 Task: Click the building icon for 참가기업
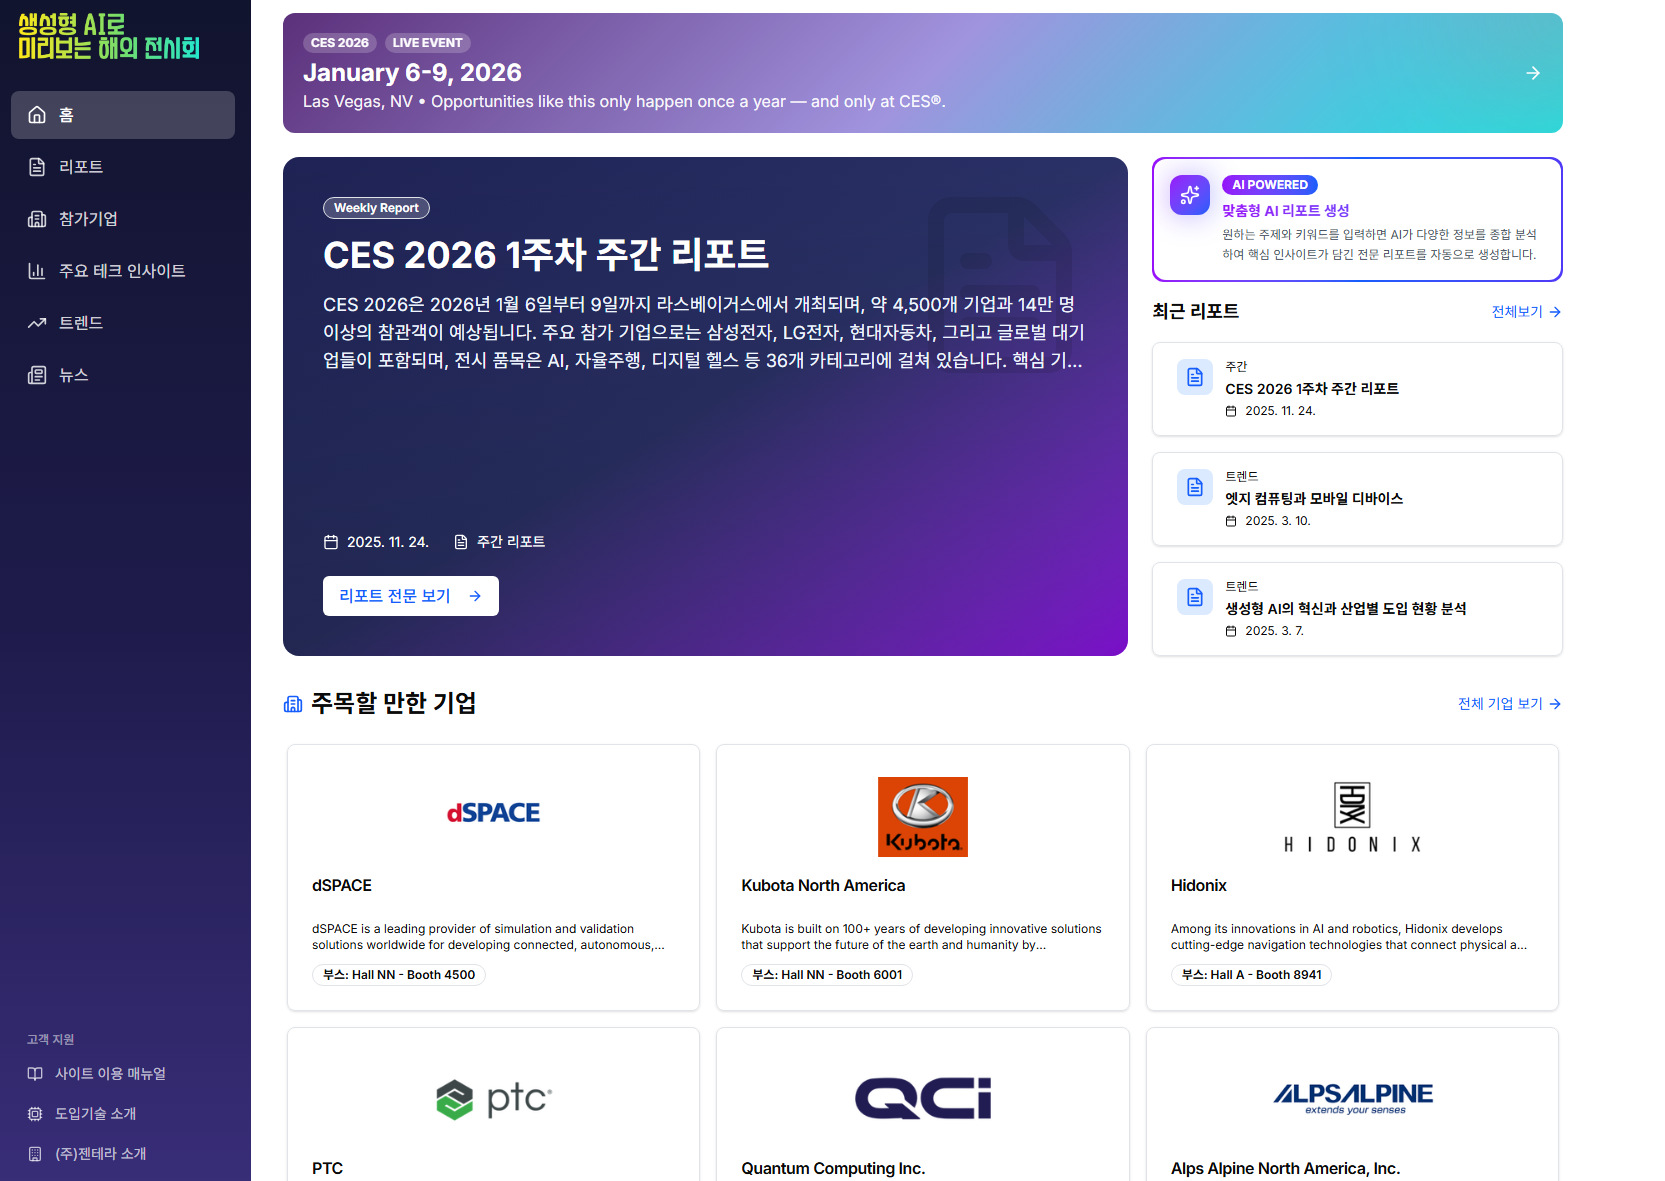(37, 219)
